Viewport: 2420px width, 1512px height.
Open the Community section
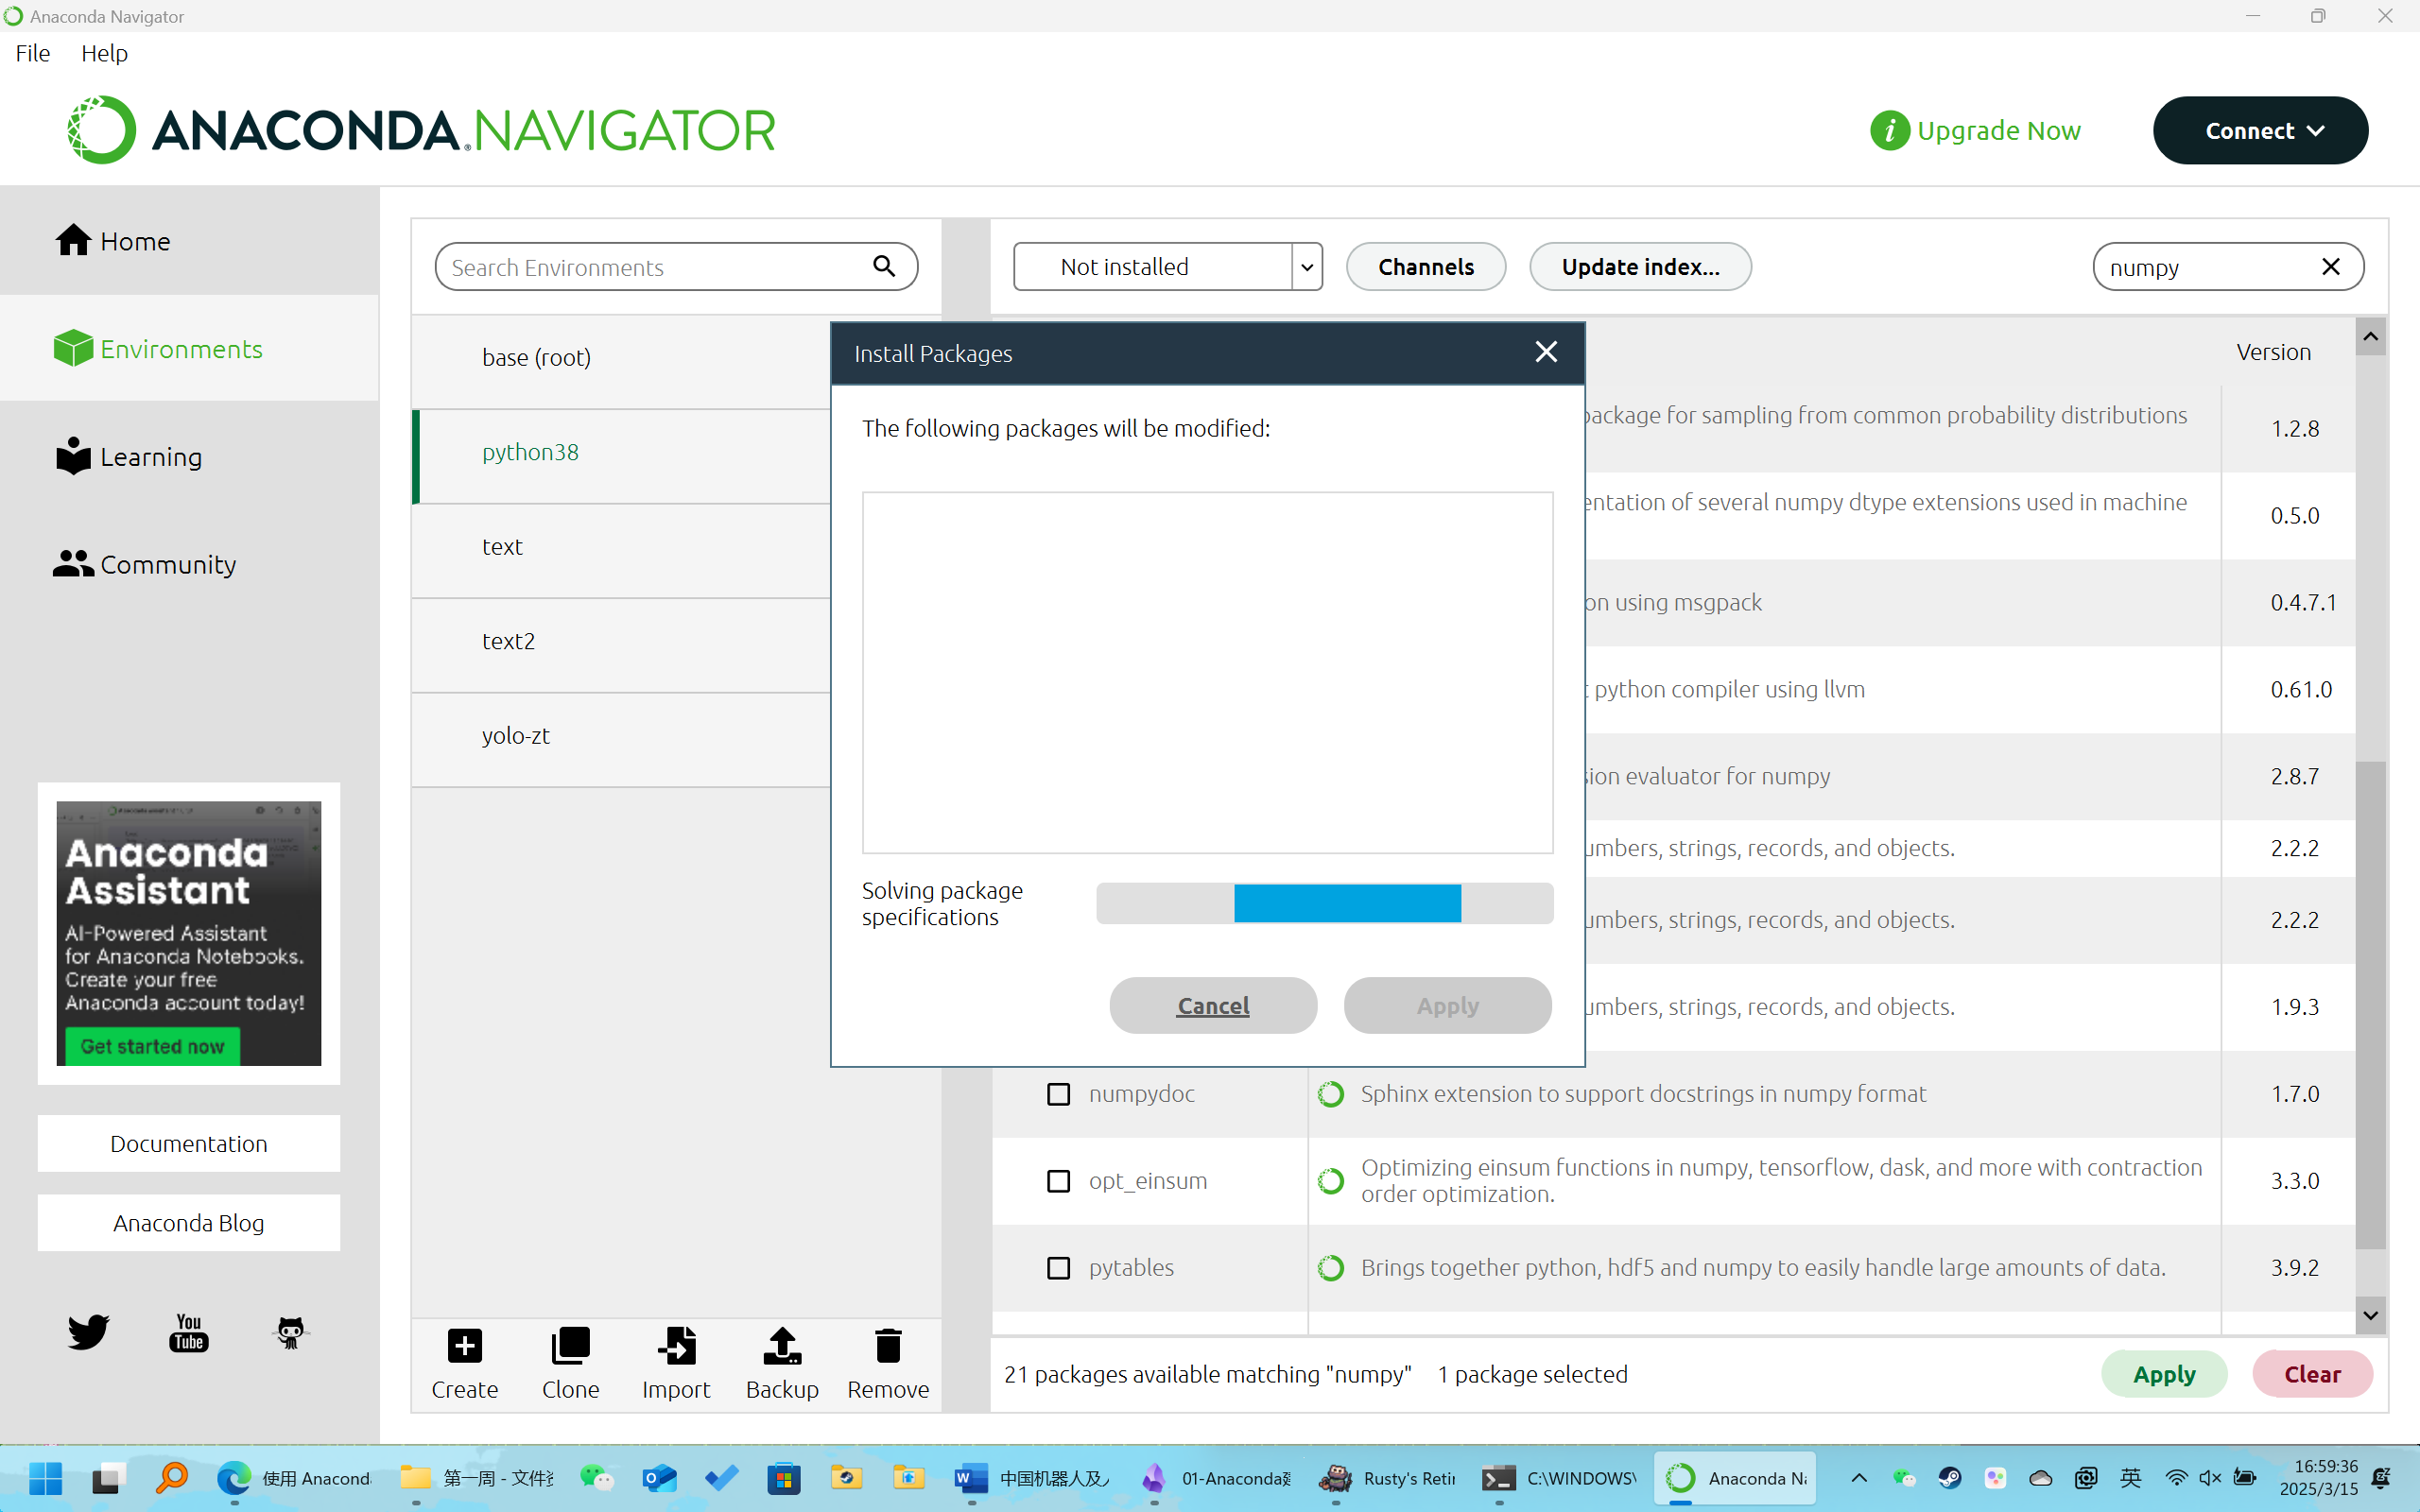(x=145, y=564)
